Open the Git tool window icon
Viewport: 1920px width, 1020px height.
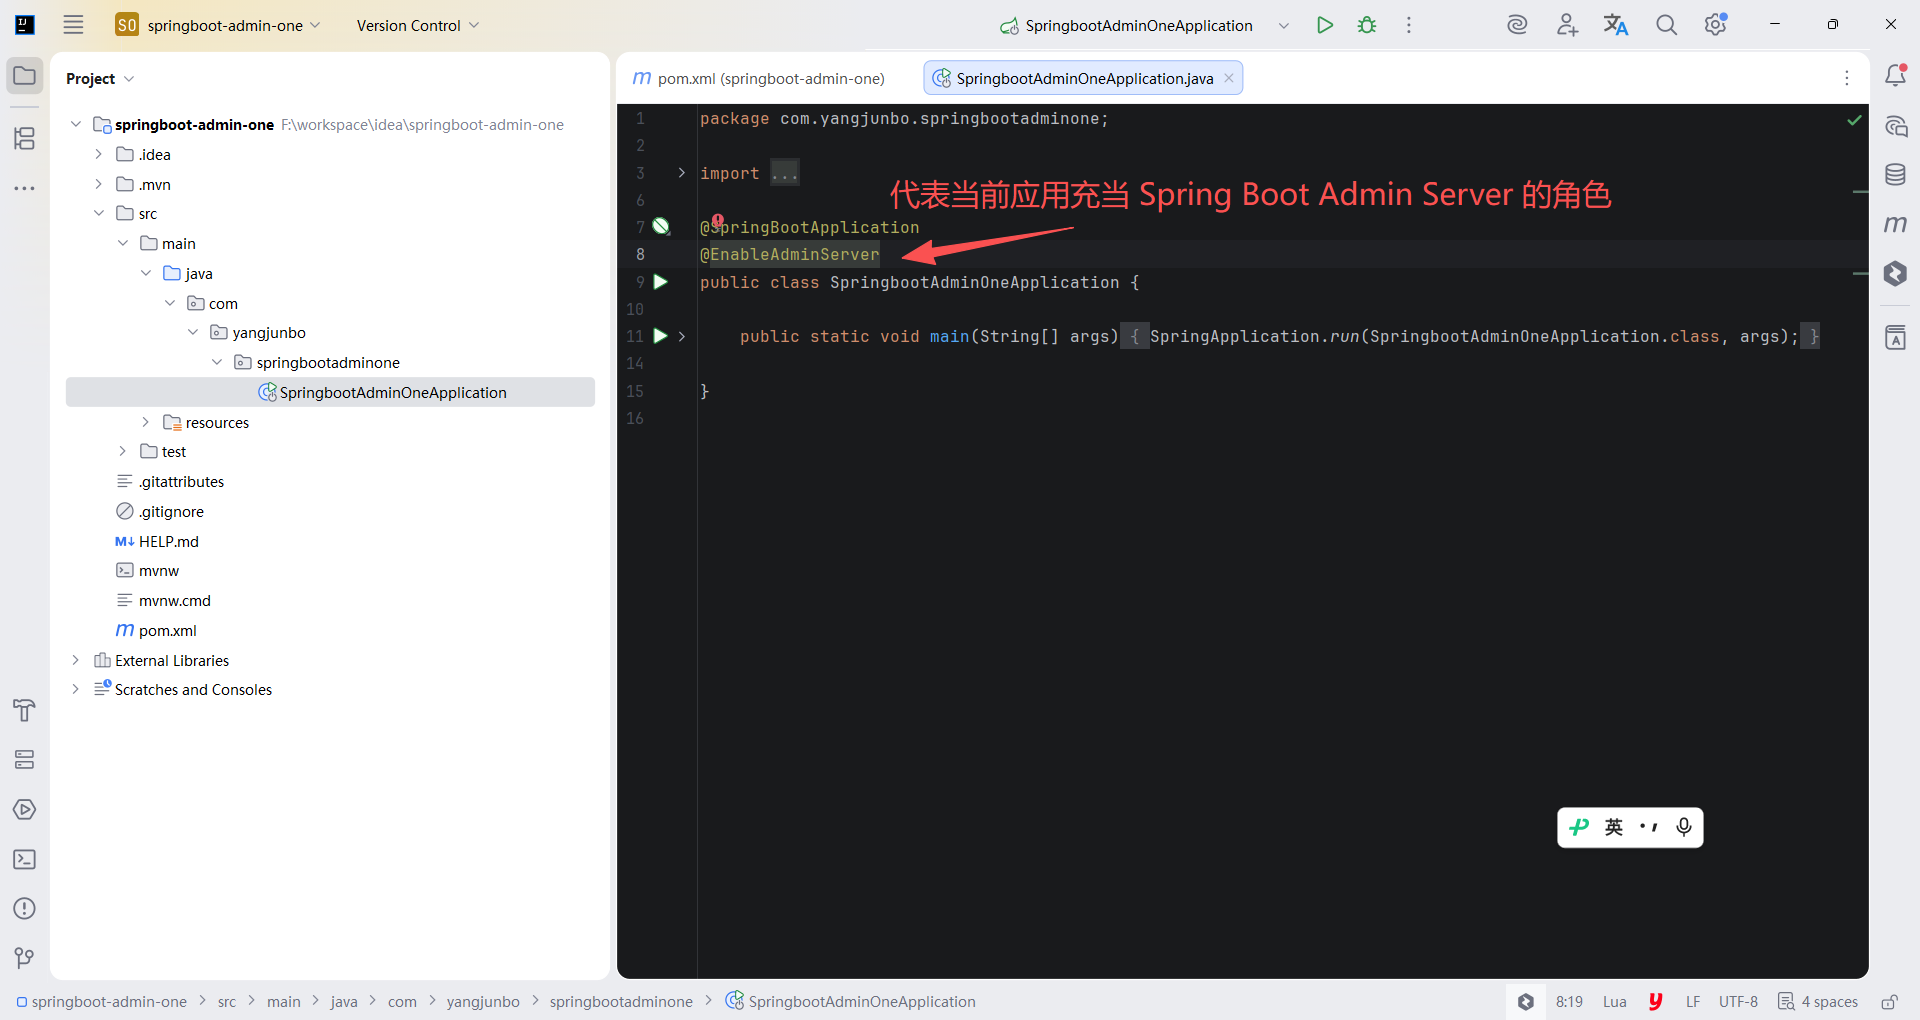tap(25, 958)
